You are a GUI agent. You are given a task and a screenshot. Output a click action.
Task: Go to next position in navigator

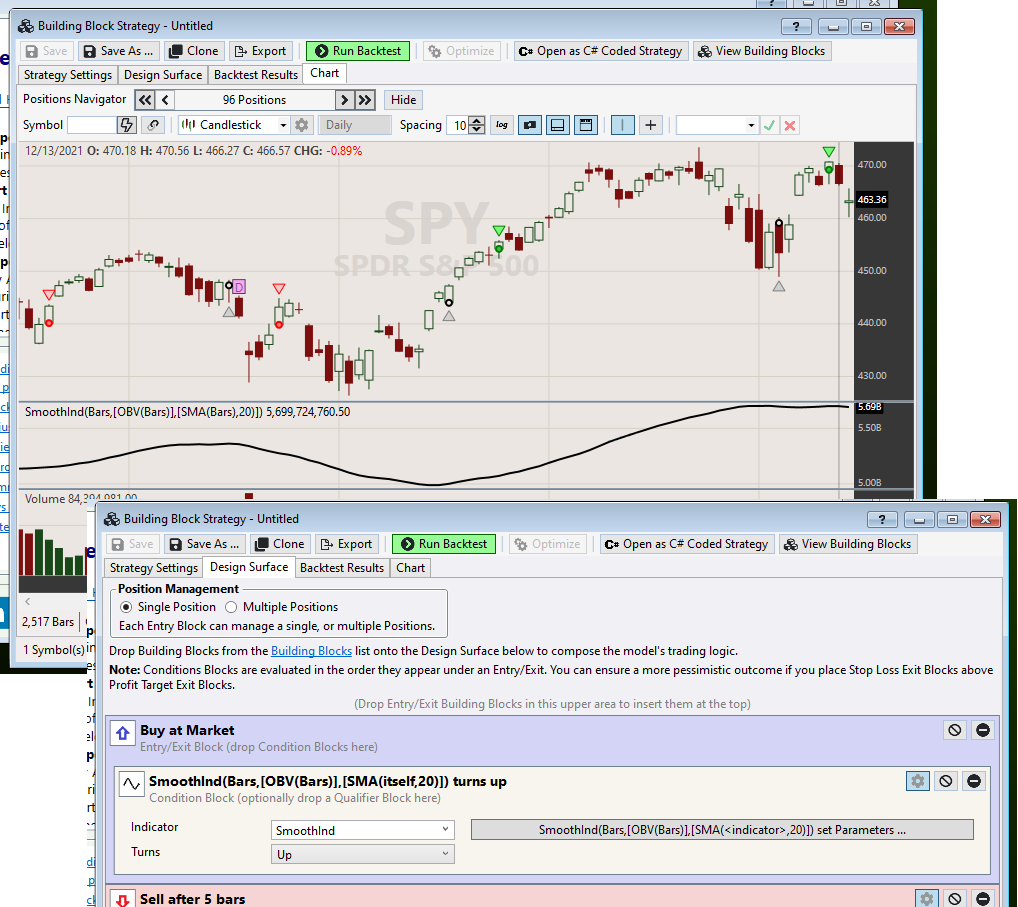click(345, 100)
